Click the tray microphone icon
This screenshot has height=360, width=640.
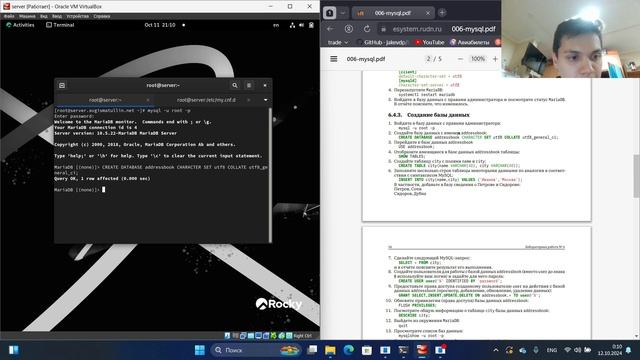click(x=536, y=350)
